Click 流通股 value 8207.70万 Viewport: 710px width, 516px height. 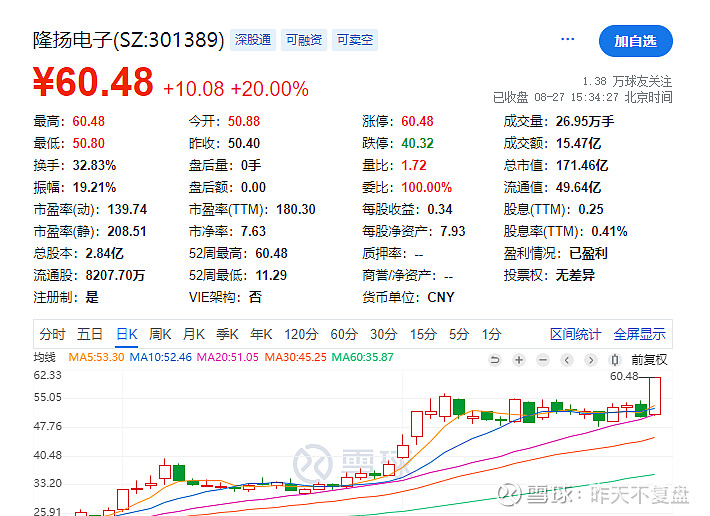(115, 275)
